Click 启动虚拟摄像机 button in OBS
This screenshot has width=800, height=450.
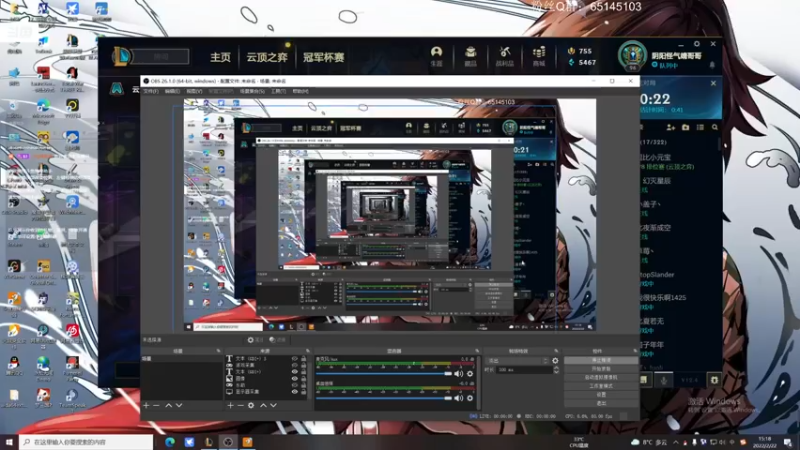tap(601, 378)
